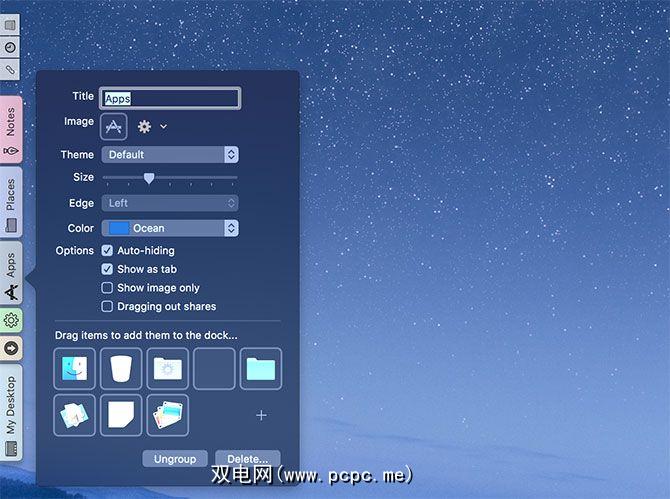Open the gear image options menu
This screenshot has width=670, height=499.
(144, 126)
